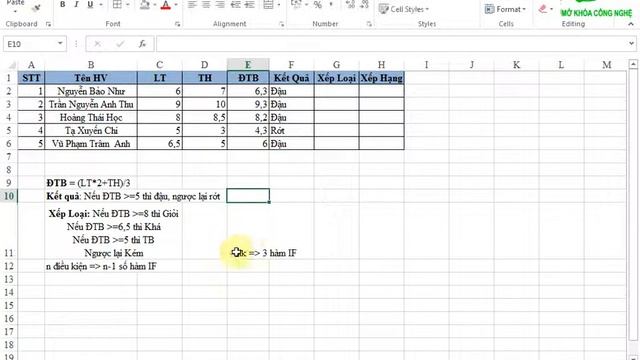640x360 pixels.
Task: Open underline style dropdown arrow
Action: (x=101, y=5)
